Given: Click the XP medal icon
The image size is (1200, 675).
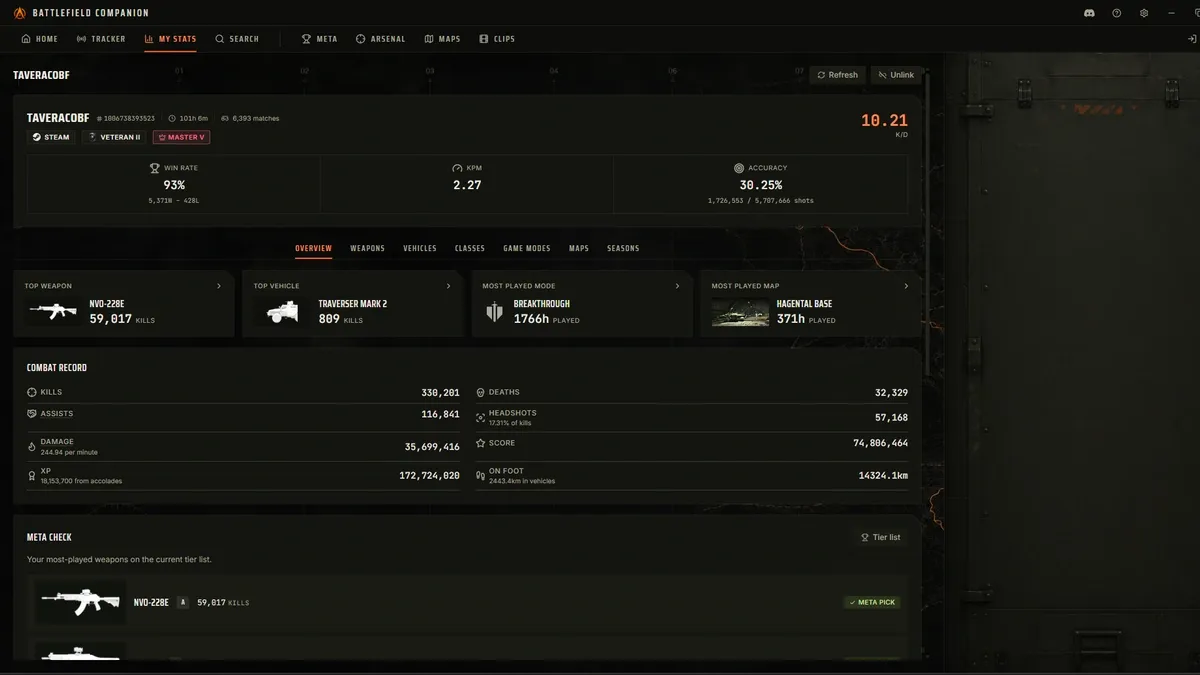Looking at the screenshot, I should click(32, 476).
